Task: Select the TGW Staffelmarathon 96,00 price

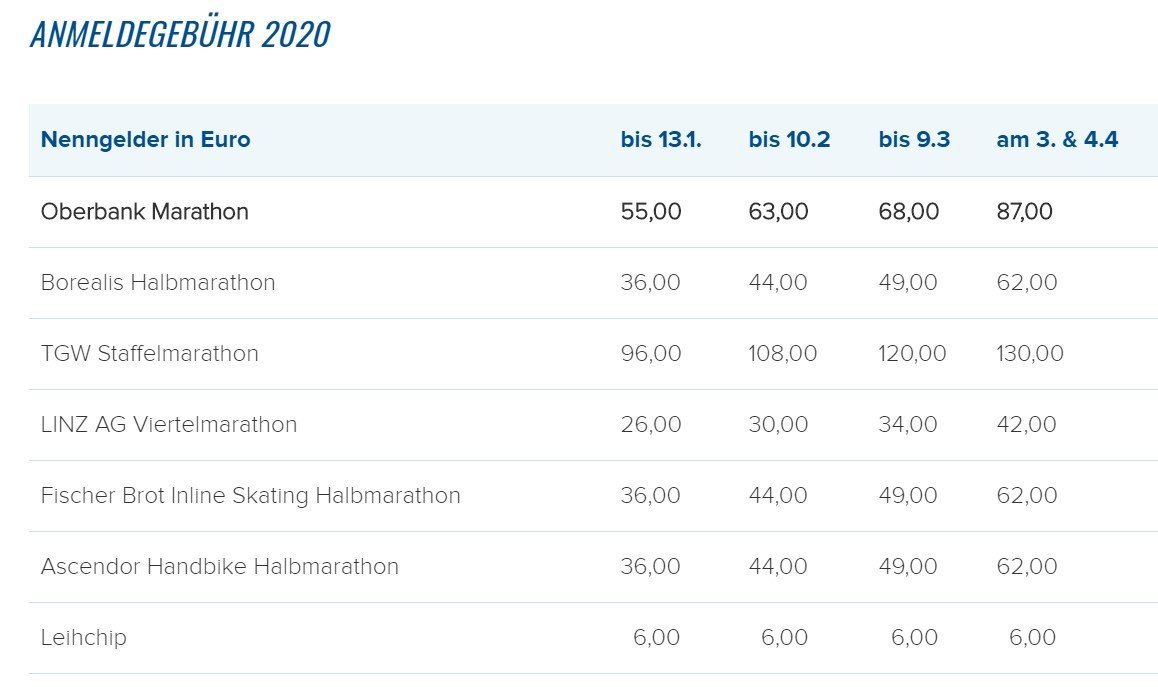Action: click(x=651, y=354)
